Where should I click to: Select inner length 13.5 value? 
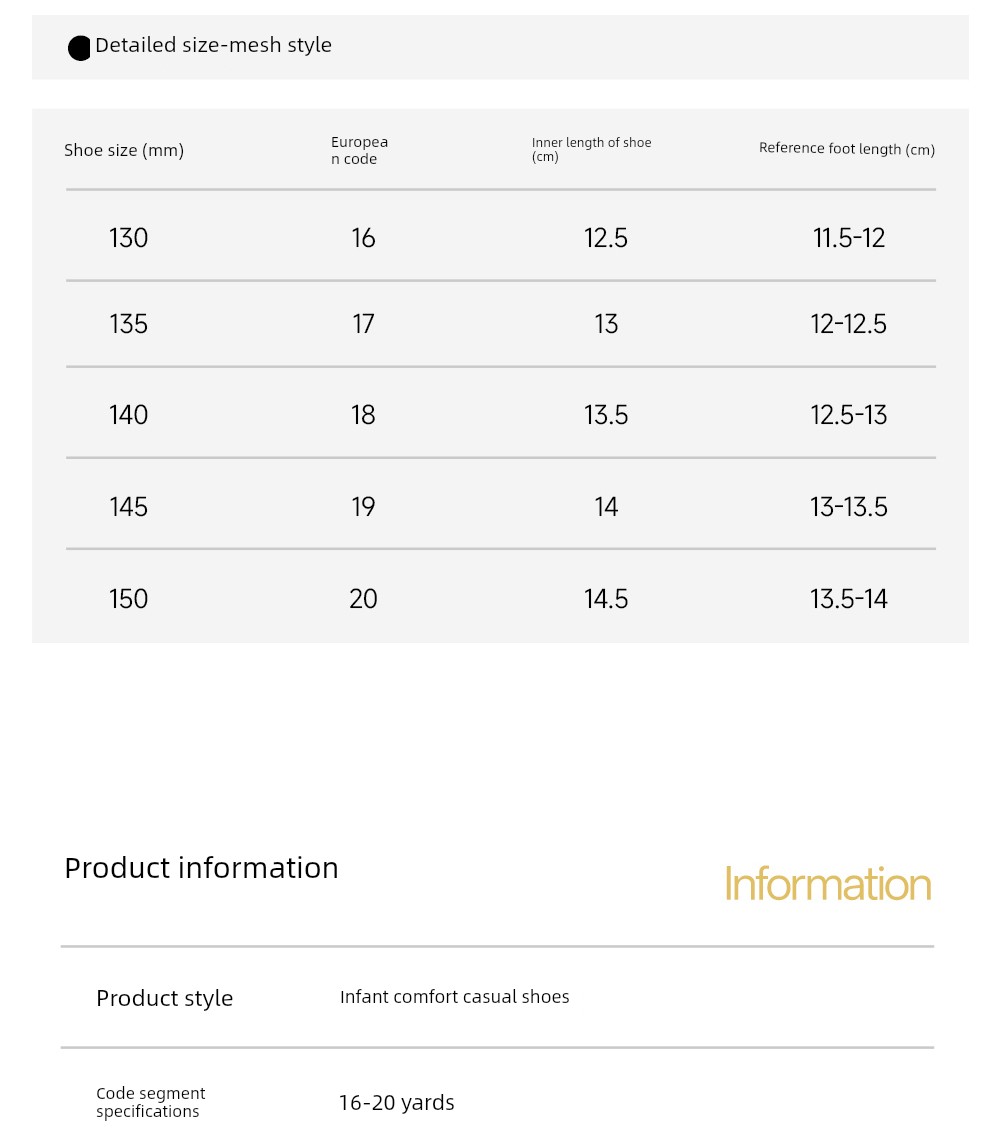click(606, 414)
